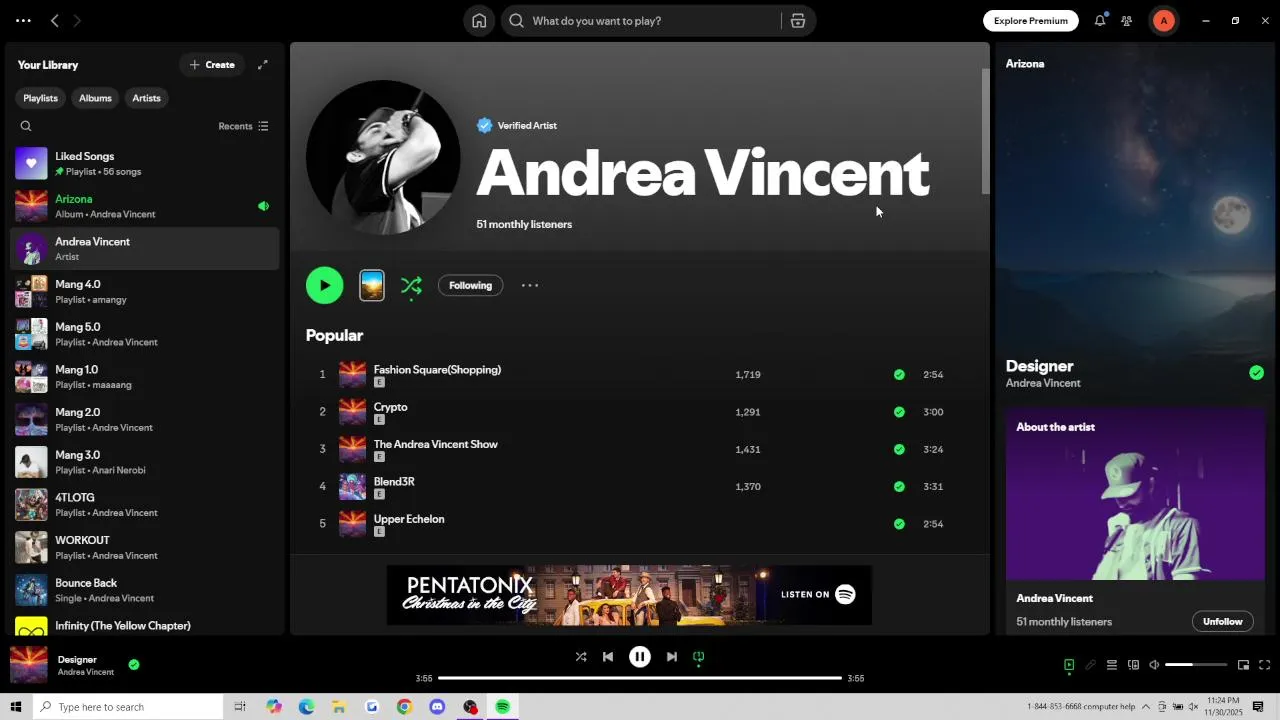1280x720 pixels.
Task: Skip to next track
Action: (672, 657)
